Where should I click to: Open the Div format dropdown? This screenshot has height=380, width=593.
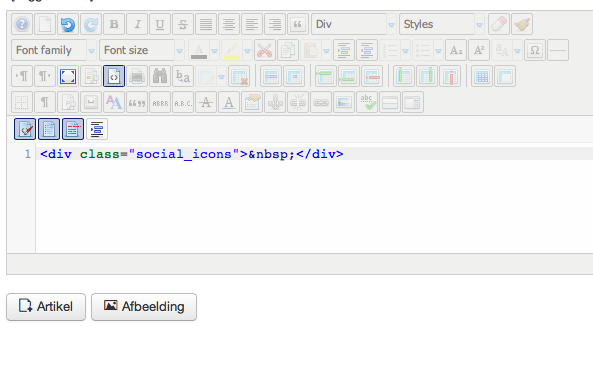point(354,25)
